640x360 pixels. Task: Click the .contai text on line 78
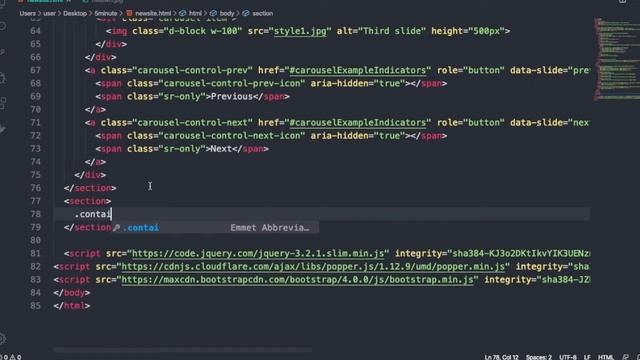coord(93,214)
